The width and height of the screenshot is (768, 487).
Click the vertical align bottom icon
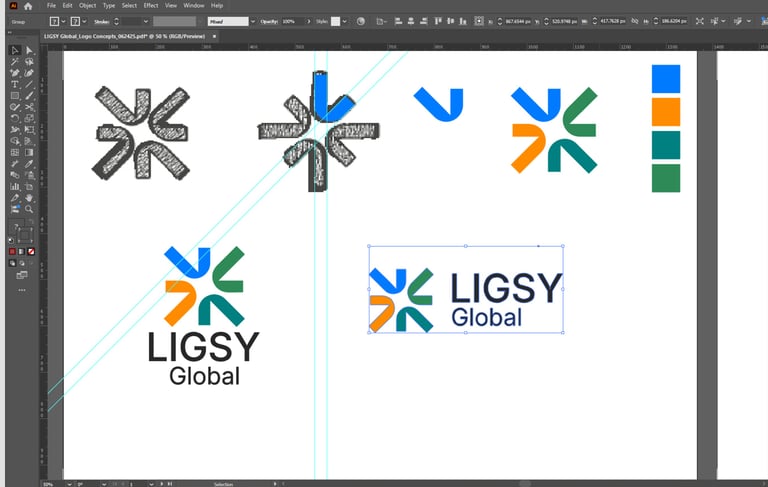point(463,21)
